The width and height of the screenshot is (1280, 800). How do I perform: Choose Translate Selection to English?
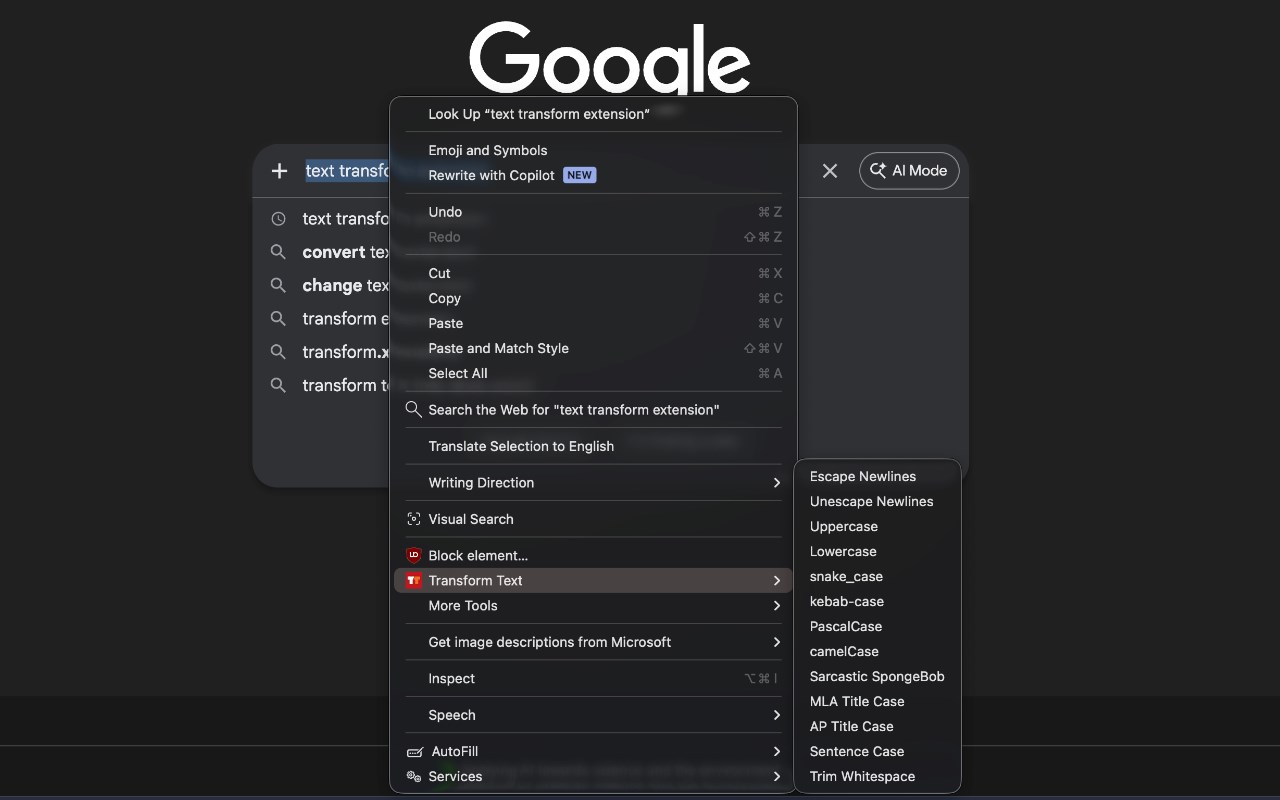coord(593,446)
